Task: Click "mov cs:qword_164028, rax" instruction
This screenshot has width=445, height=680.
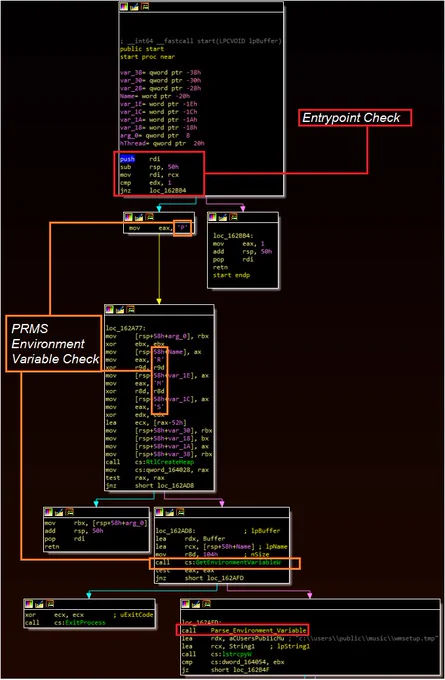Action: 157,470
